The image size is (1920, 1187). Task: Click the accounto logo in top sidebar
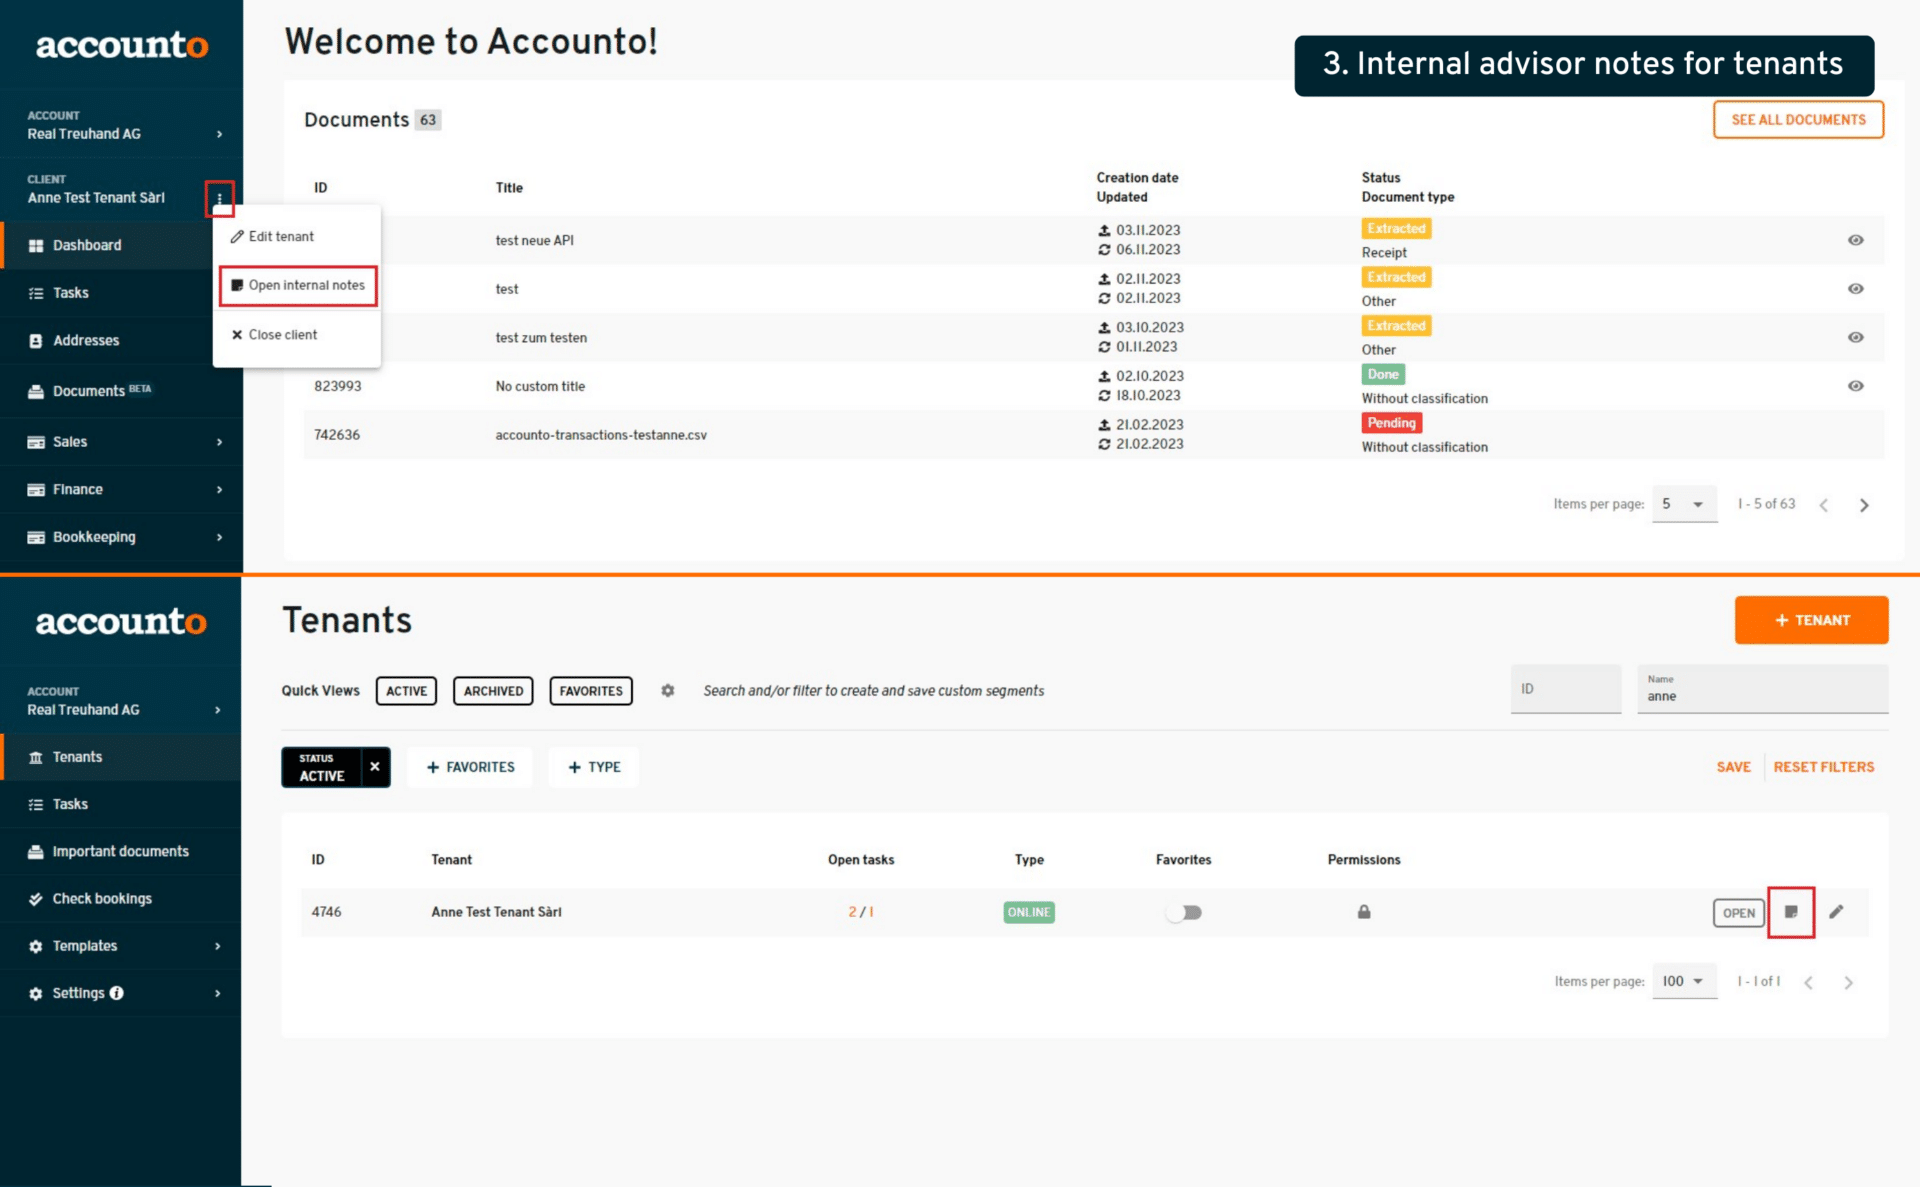coord(122,45)
